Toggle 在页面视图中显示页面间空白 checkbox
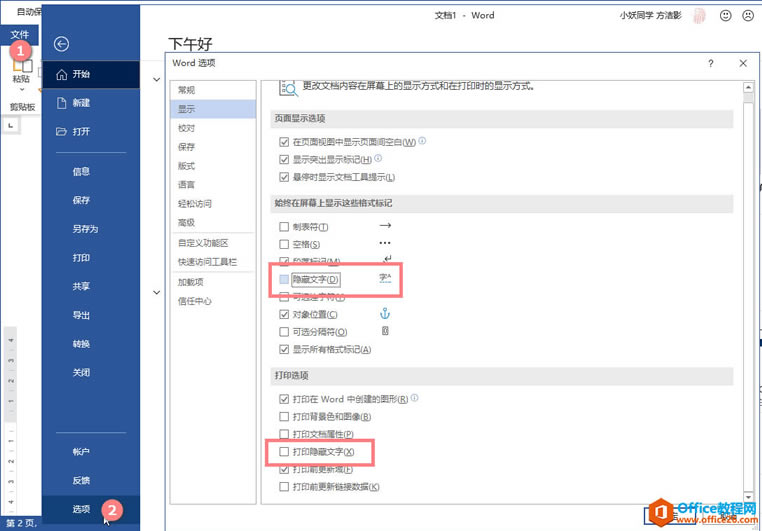The width and height of the screenshot is (762, 531). click(x=284, y=142)
